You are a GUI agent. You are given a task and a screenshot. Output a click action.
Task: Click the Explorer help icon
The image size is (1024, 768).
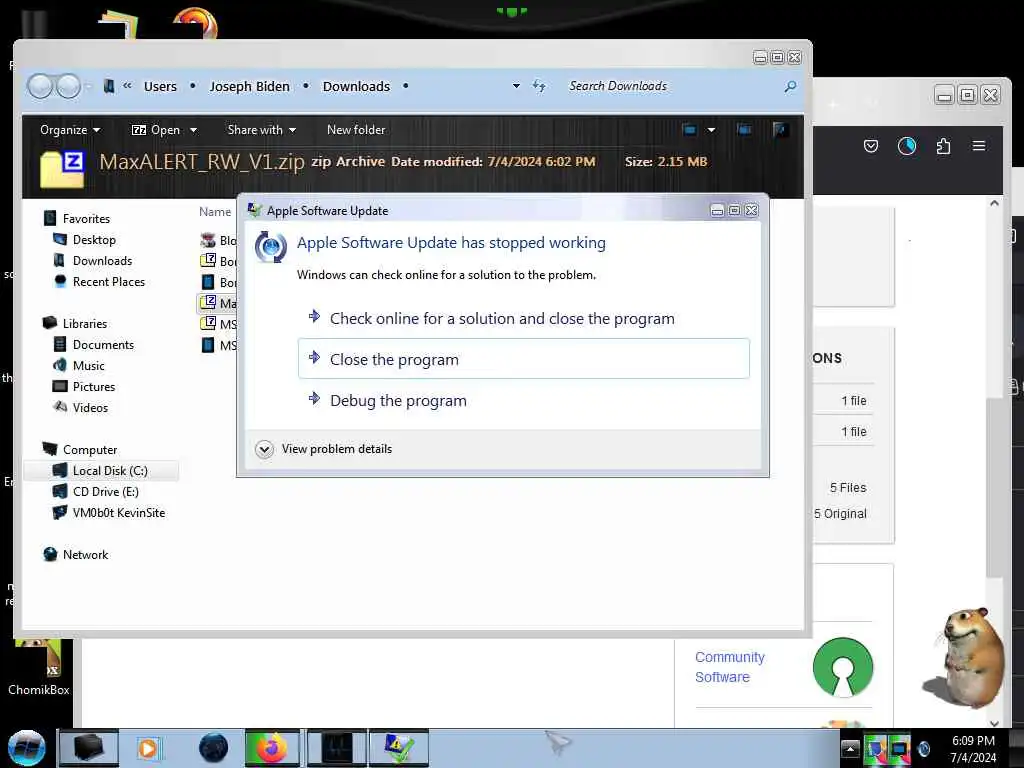[780, 130]
